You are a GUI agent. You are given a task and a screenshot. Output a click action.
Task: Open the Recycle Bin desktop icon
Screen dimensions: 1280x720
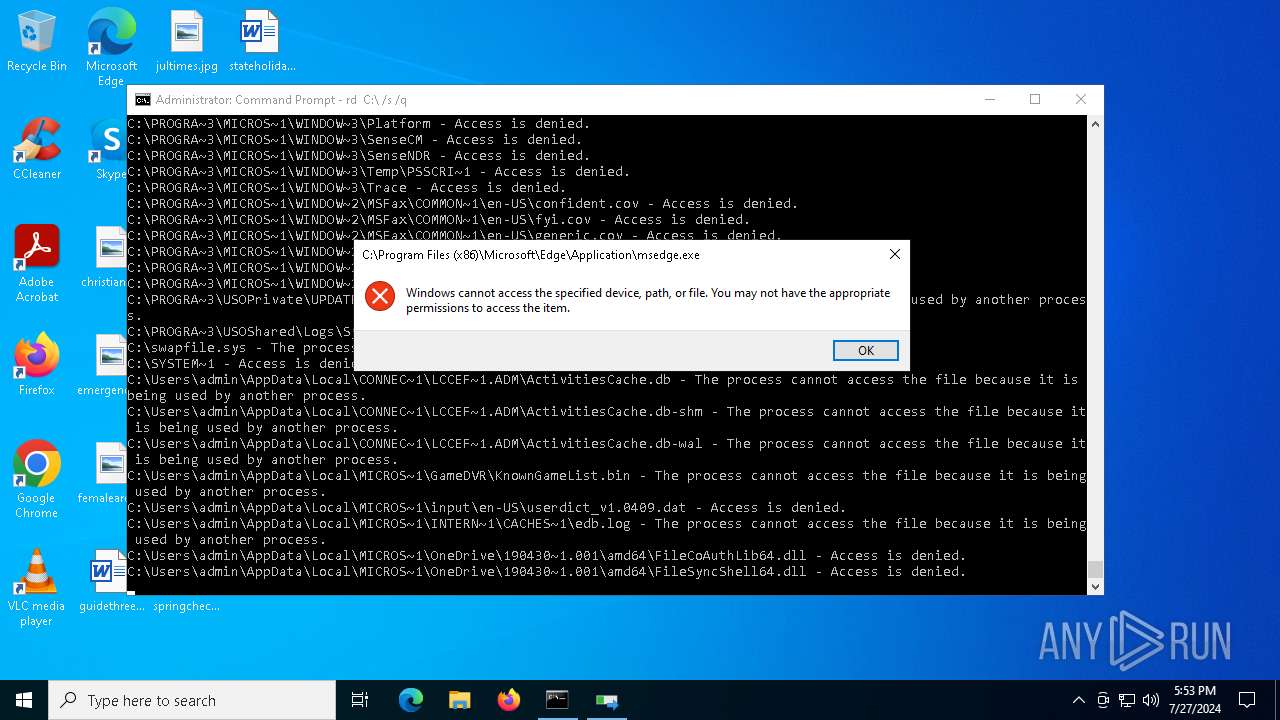click(x=37, y=42)
